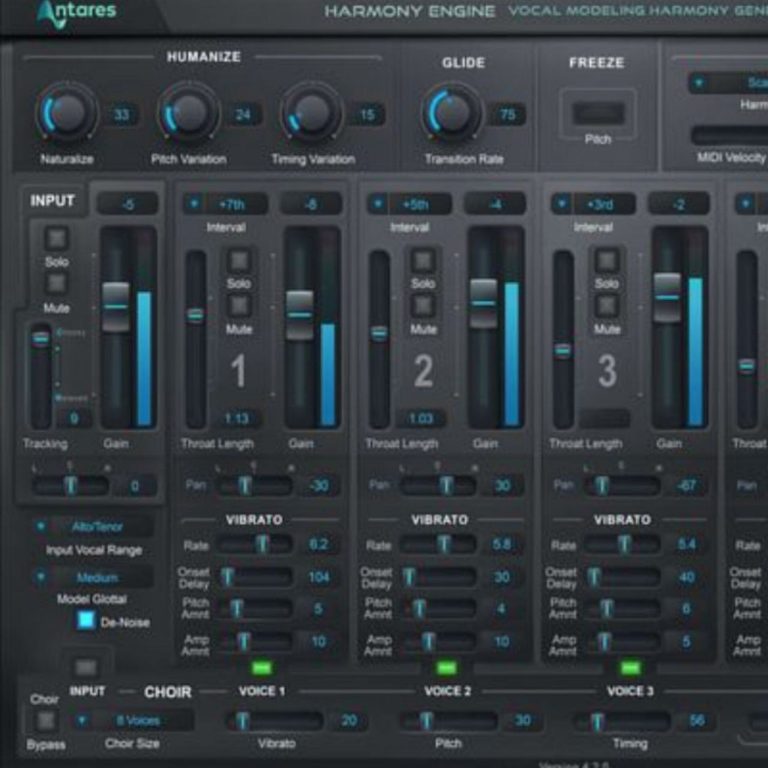Image resolution: width=768 pixels, height=768 pixels.
Task: Adjust the Pitch Variation knob
Action: [189, 113]
